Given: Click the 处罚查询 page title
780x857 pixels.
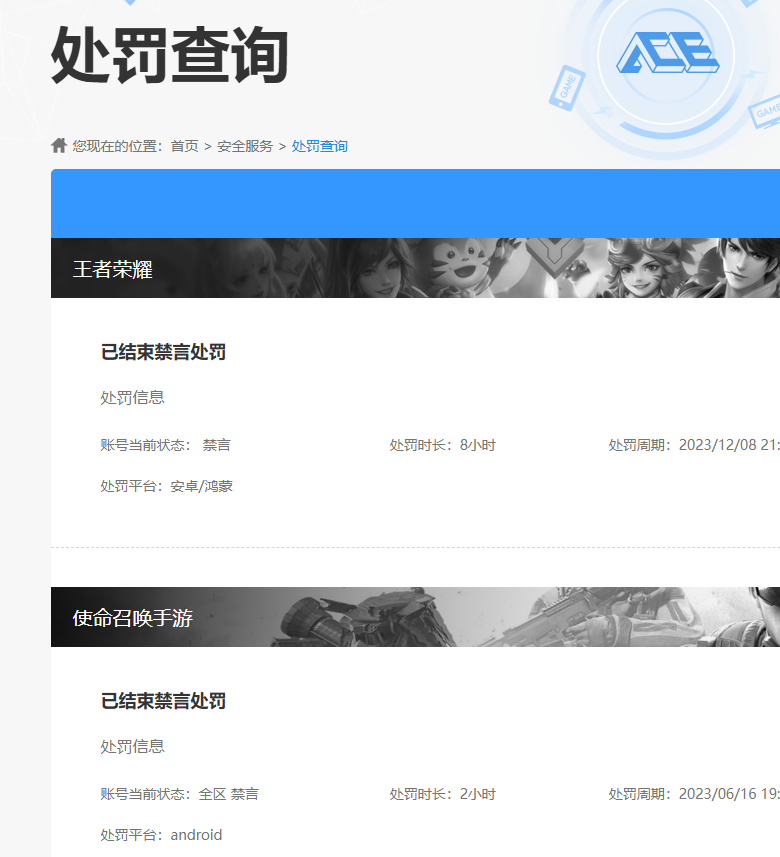Looking at the screenshot, I should click(169, 55).
